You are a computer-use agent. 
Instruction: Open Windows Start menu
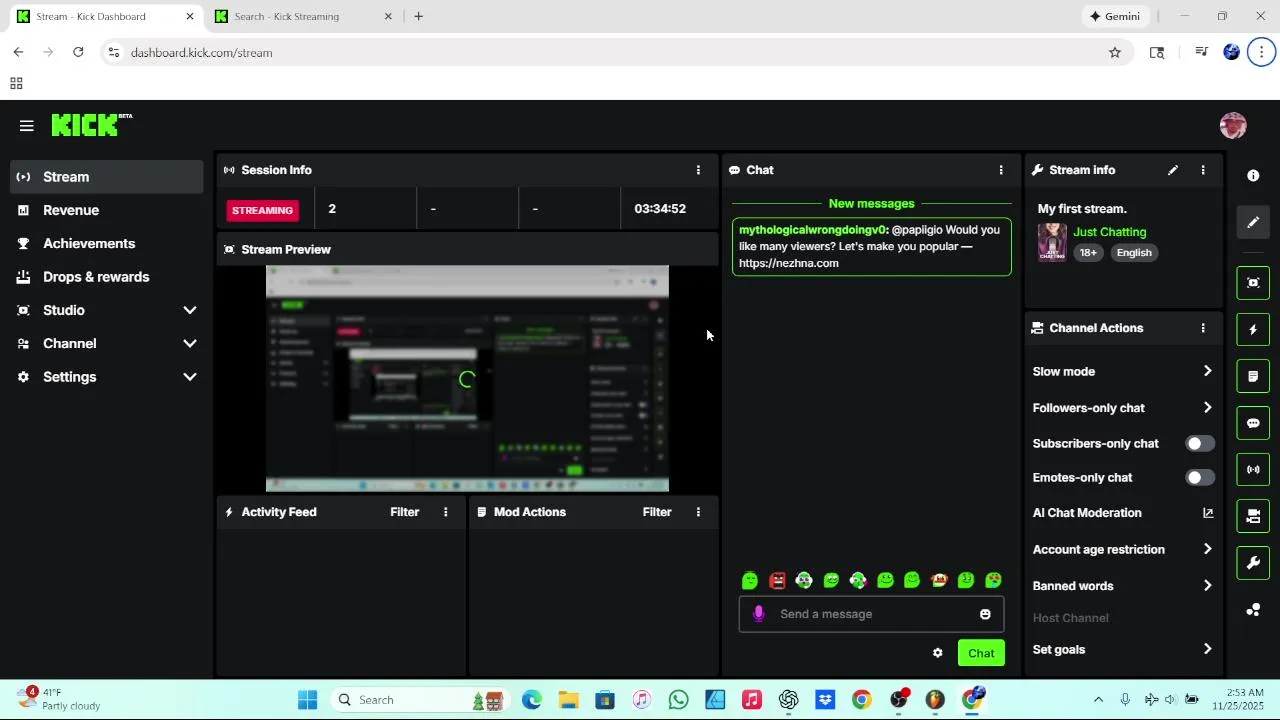pos(307,700)
